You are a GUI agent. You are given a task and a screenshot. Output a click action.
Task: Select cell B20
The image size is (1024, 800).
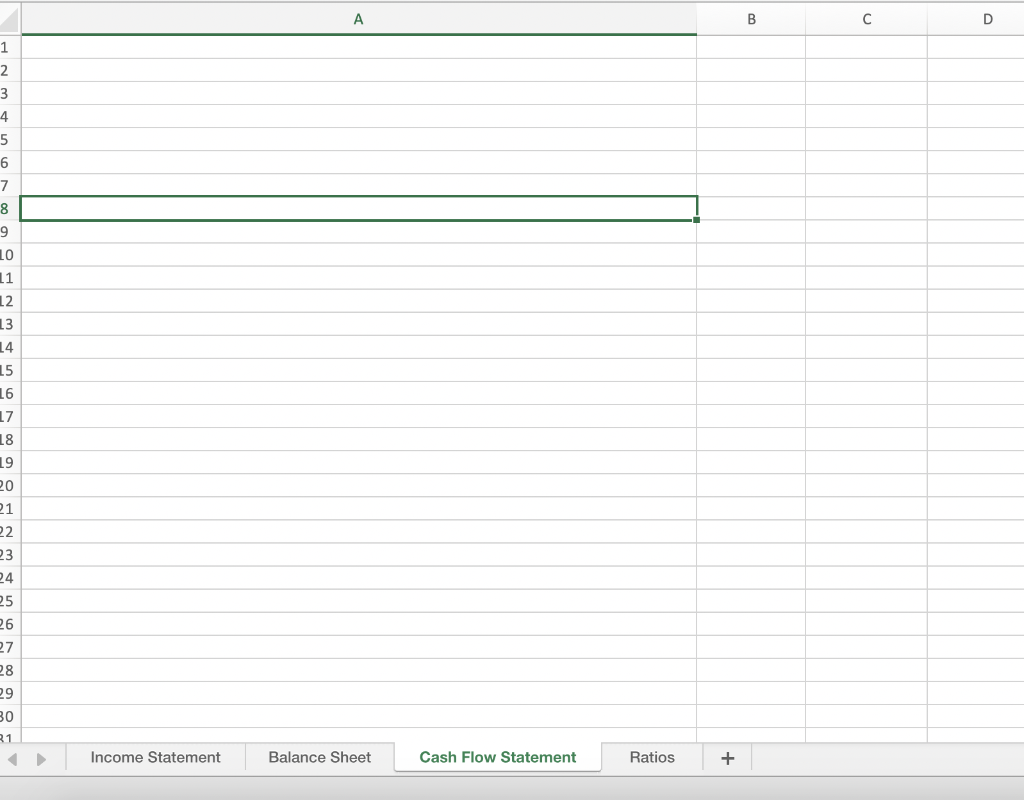(751, 485)
